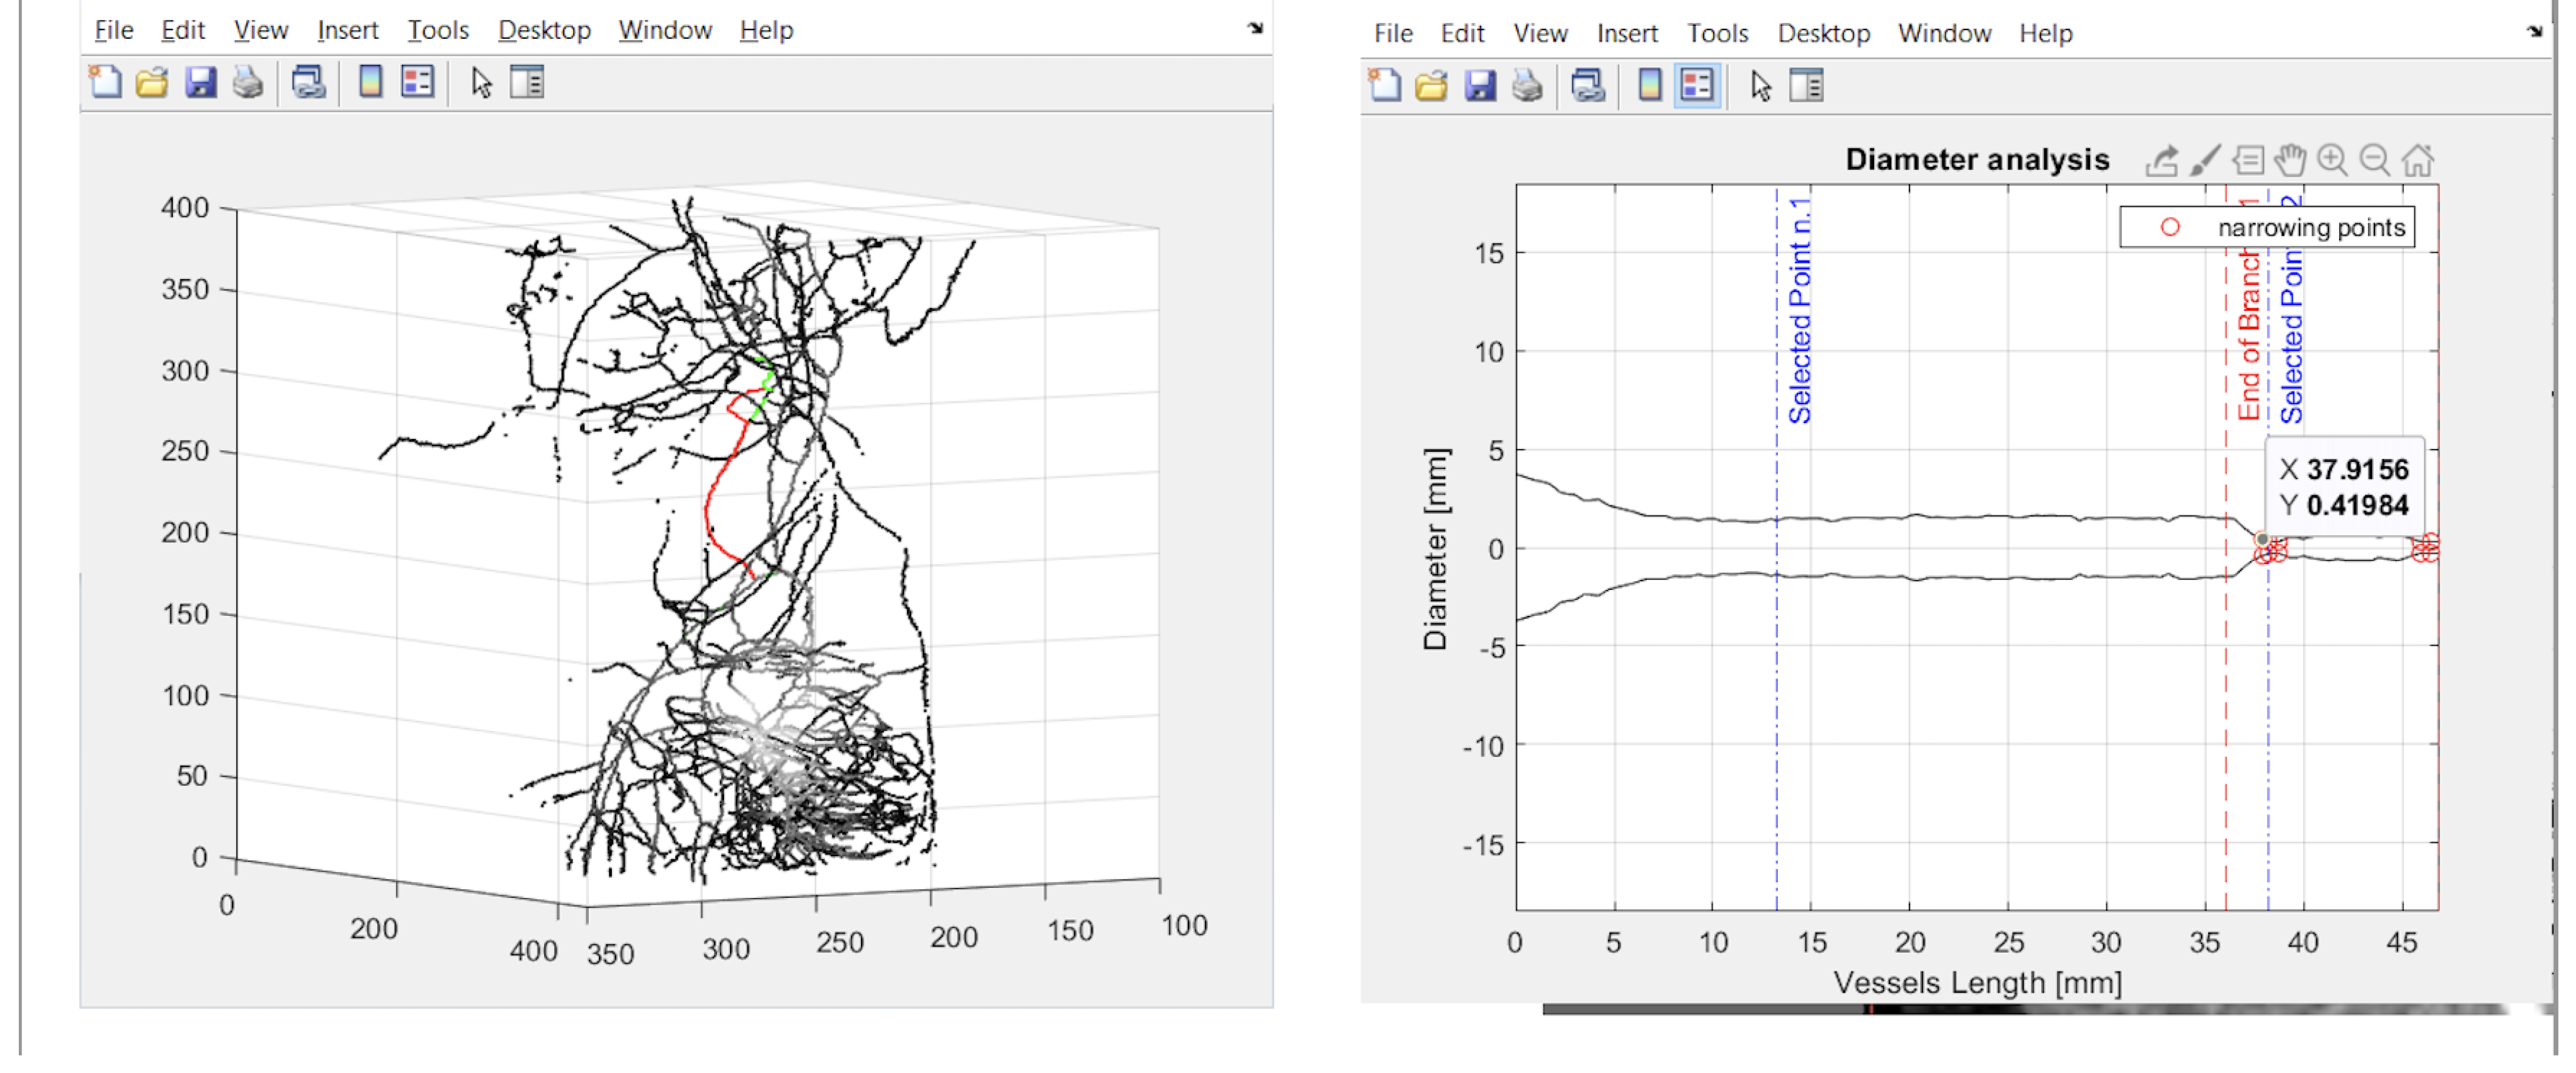Save the left figure with floppy icon

pos(200,82)
